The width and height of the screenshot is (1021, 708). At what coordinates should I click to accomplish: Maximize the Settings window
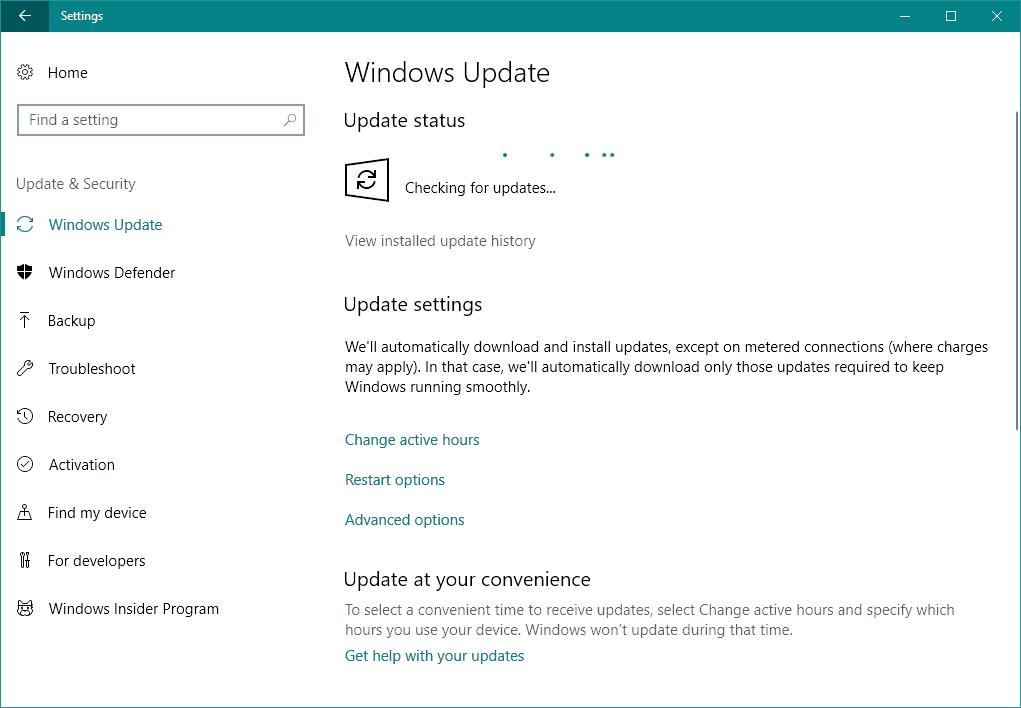coord(951,16)
